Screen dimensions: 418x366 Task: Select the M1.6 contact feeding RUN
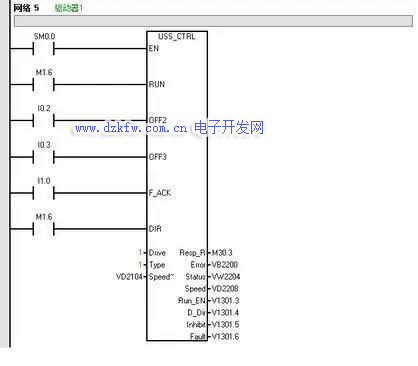click(44, 85)
